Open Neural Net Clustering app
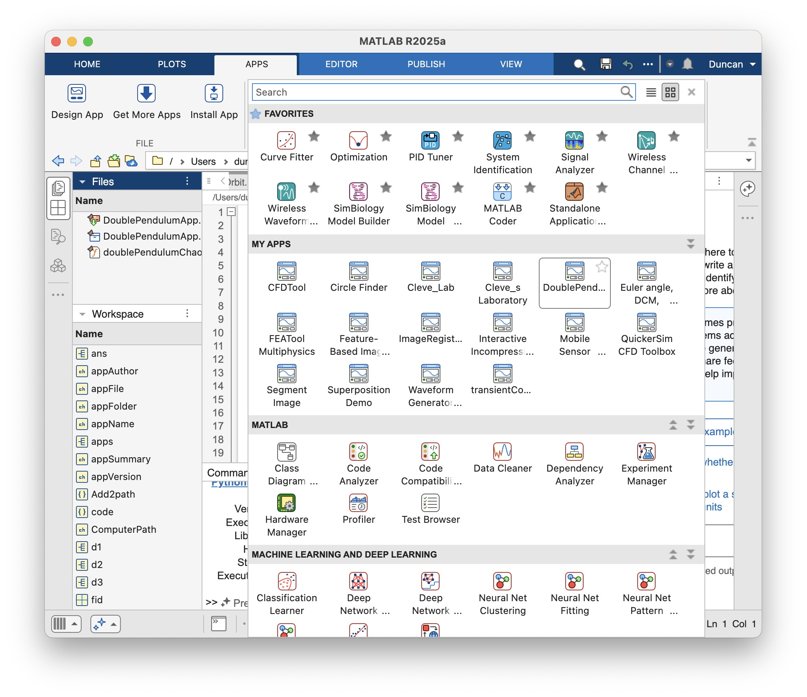 point(502,594)
